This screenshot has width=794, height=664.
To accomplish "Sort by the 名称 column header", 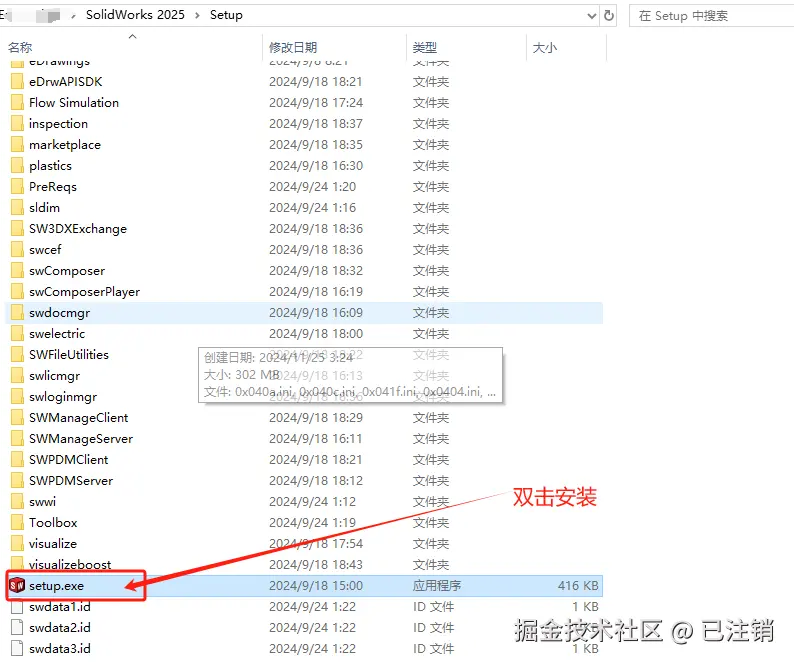I will point(20,48).
